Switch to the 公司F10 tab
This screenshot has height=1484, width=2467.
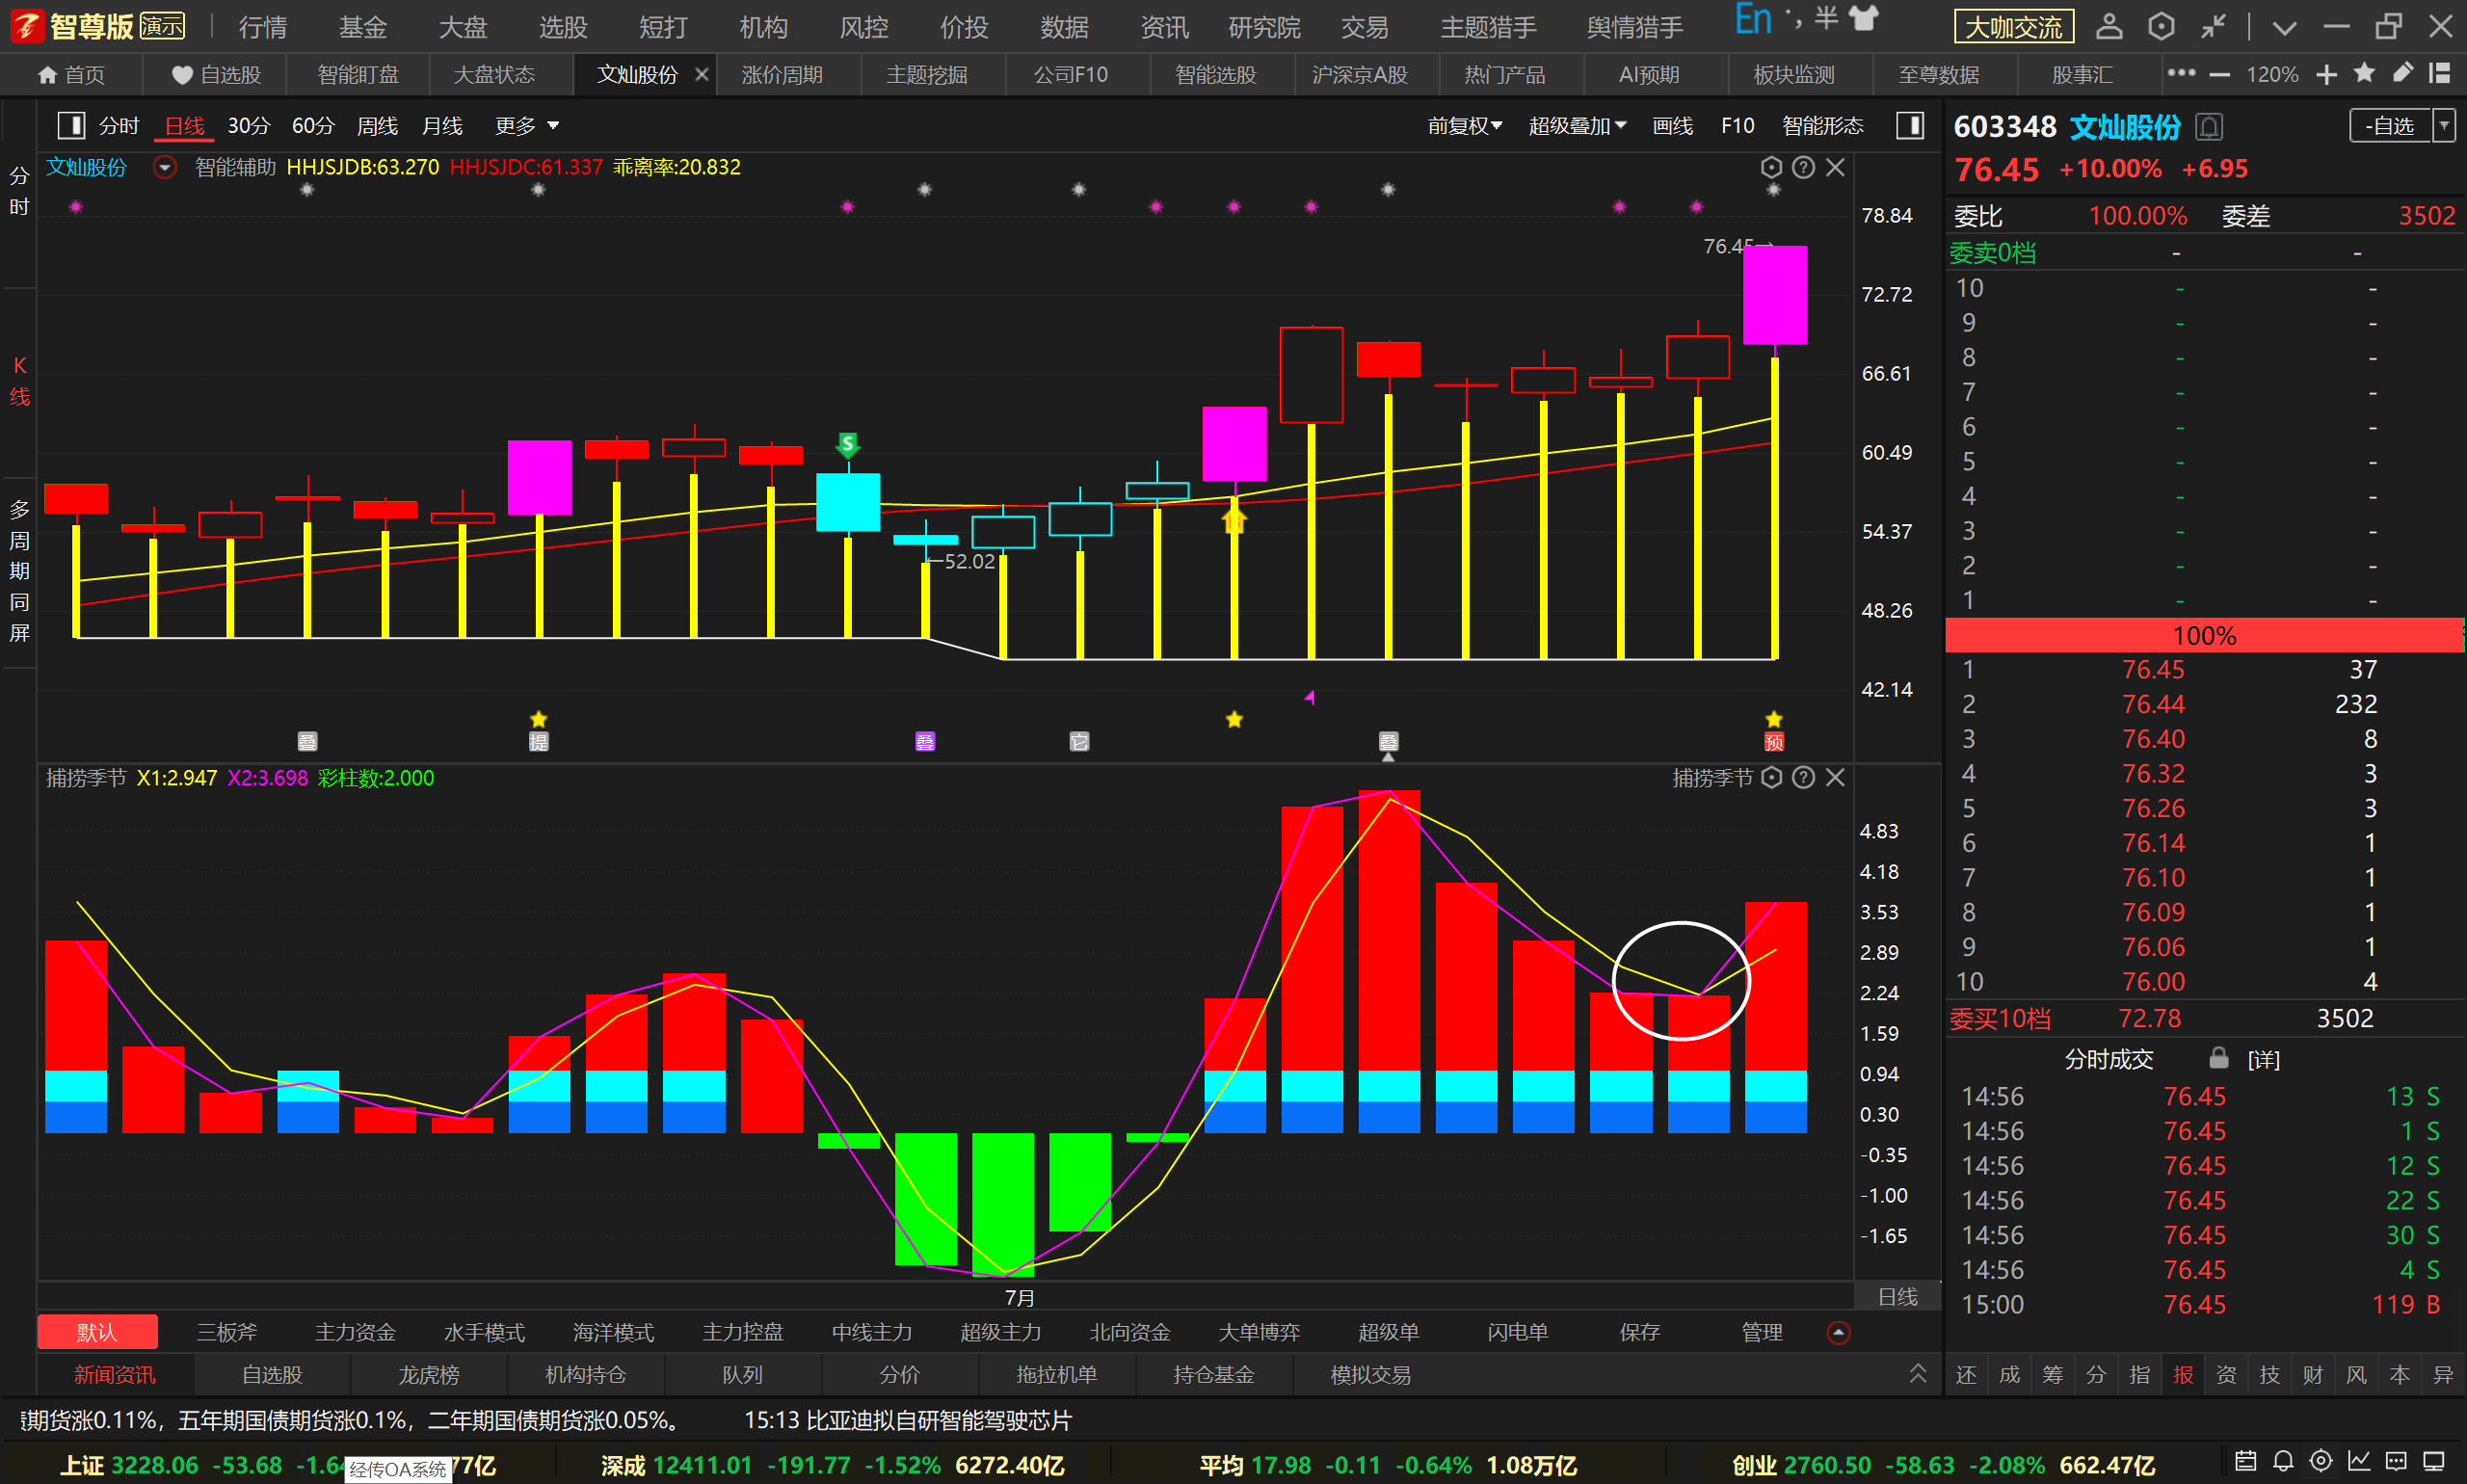1070,75
